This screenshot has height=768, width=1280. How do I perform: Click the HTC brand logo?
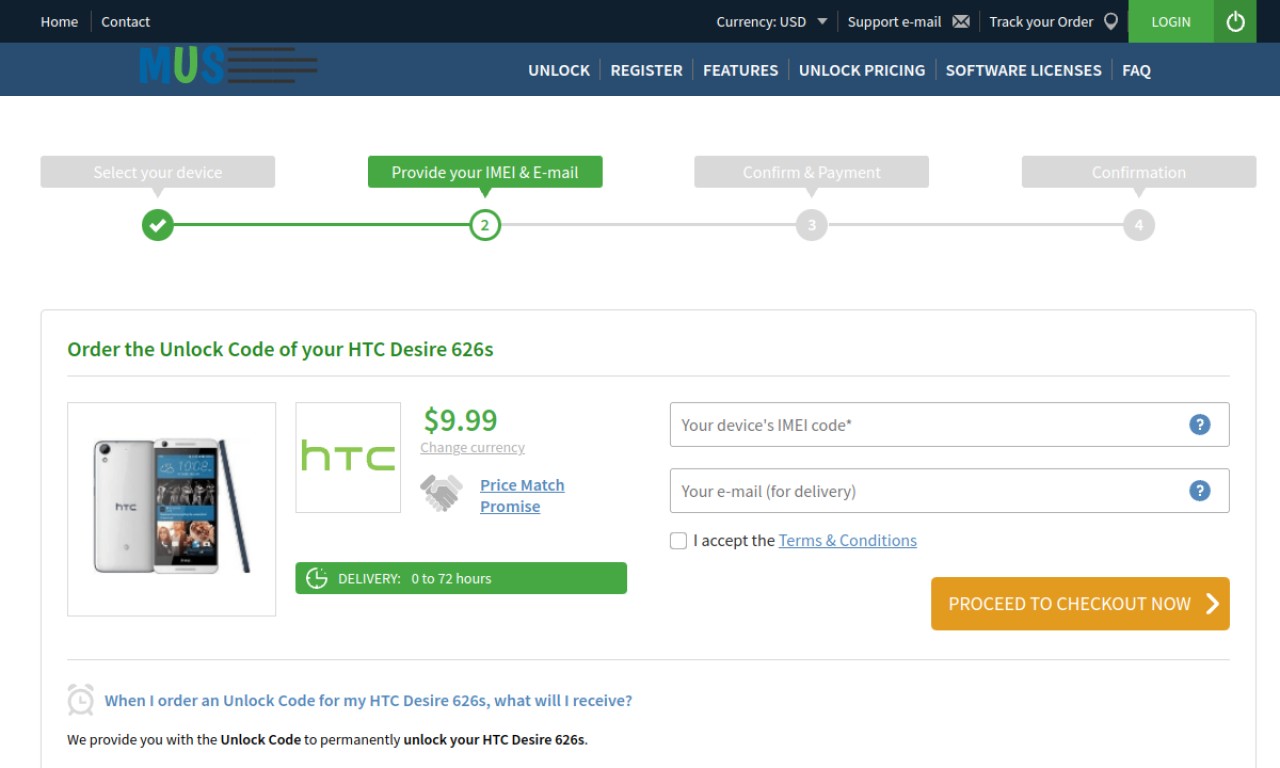[x=348, y=457]
